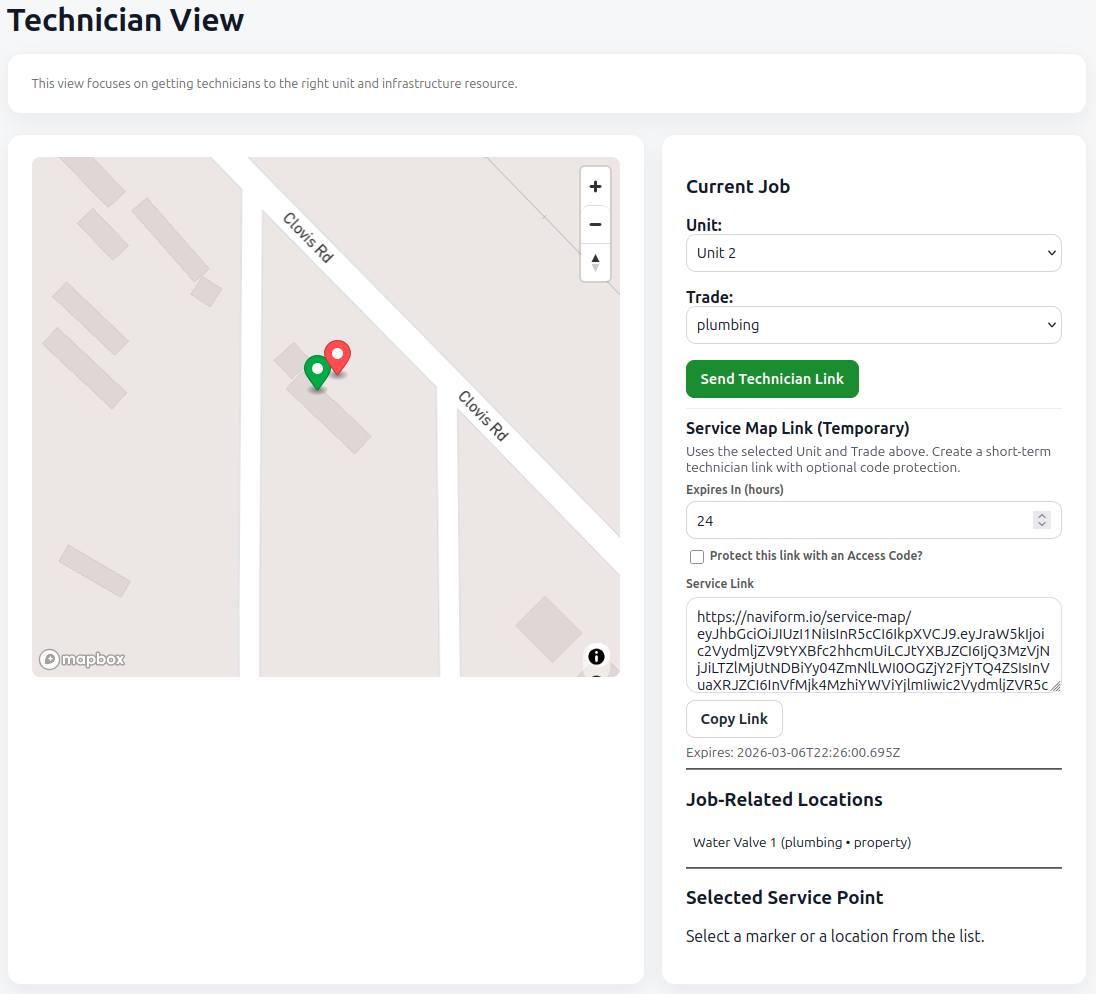Click the lower Clovis Rd label on map
Image resolution: width=1096 pixels, height=994 pixels.
click(483, 415)
